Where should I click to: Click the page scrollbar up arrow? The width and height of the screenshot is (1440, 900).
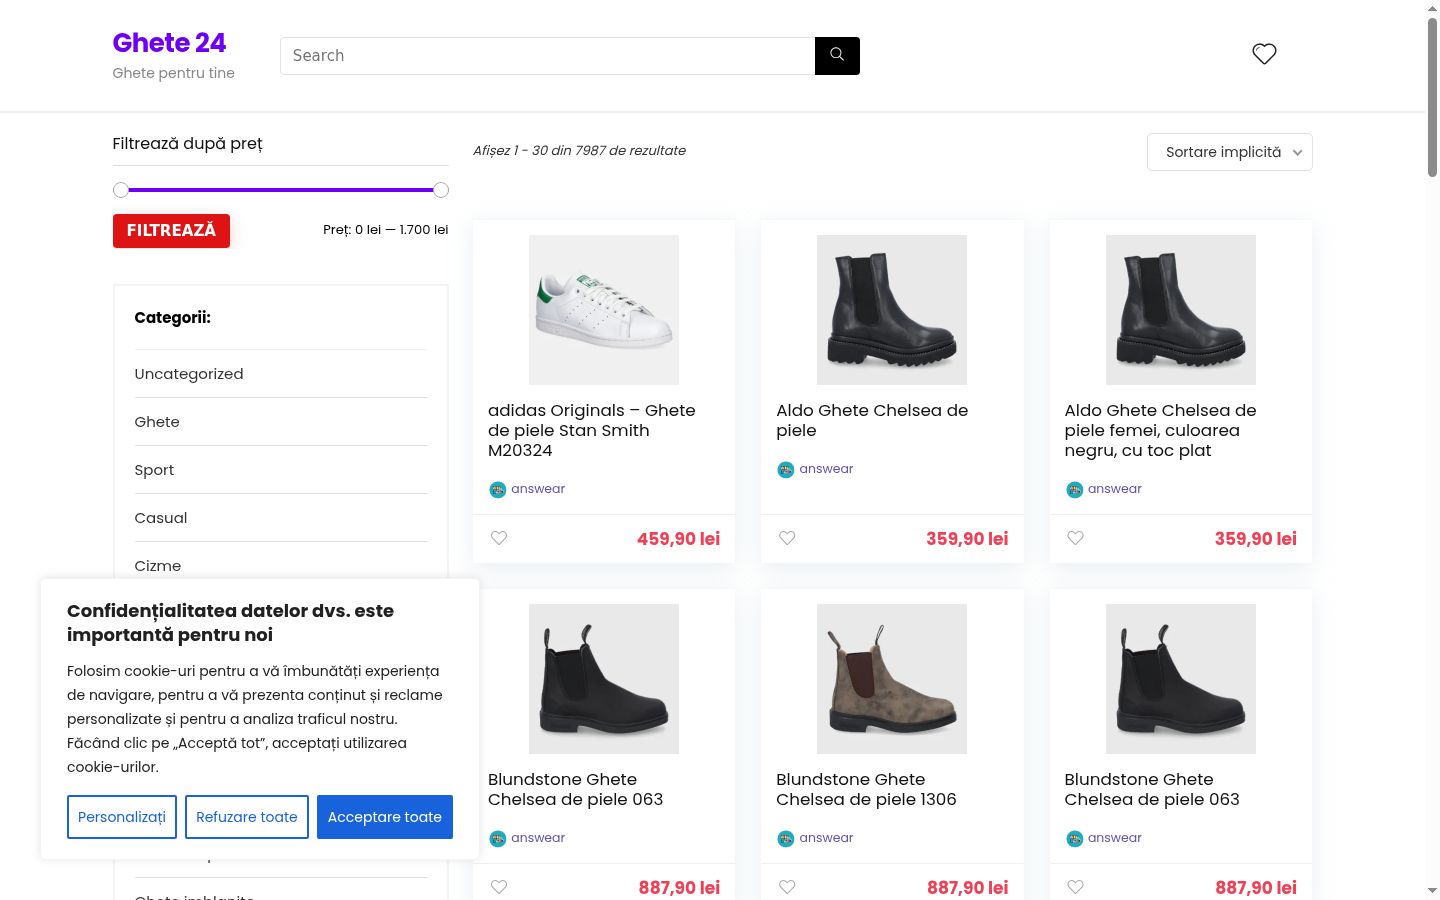pos(1432,8)
